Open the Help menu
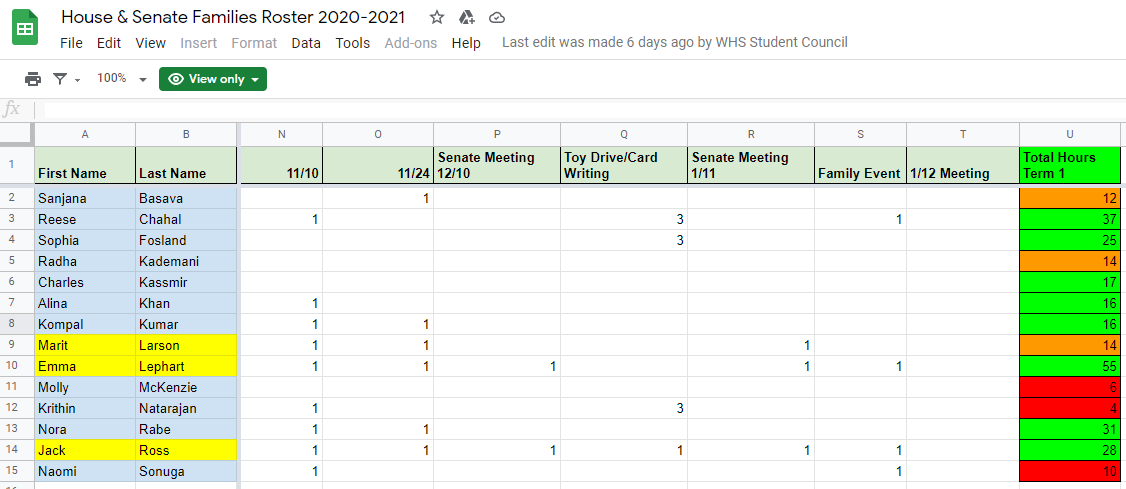Screen dimensions: 1126x489 point(466,43)
